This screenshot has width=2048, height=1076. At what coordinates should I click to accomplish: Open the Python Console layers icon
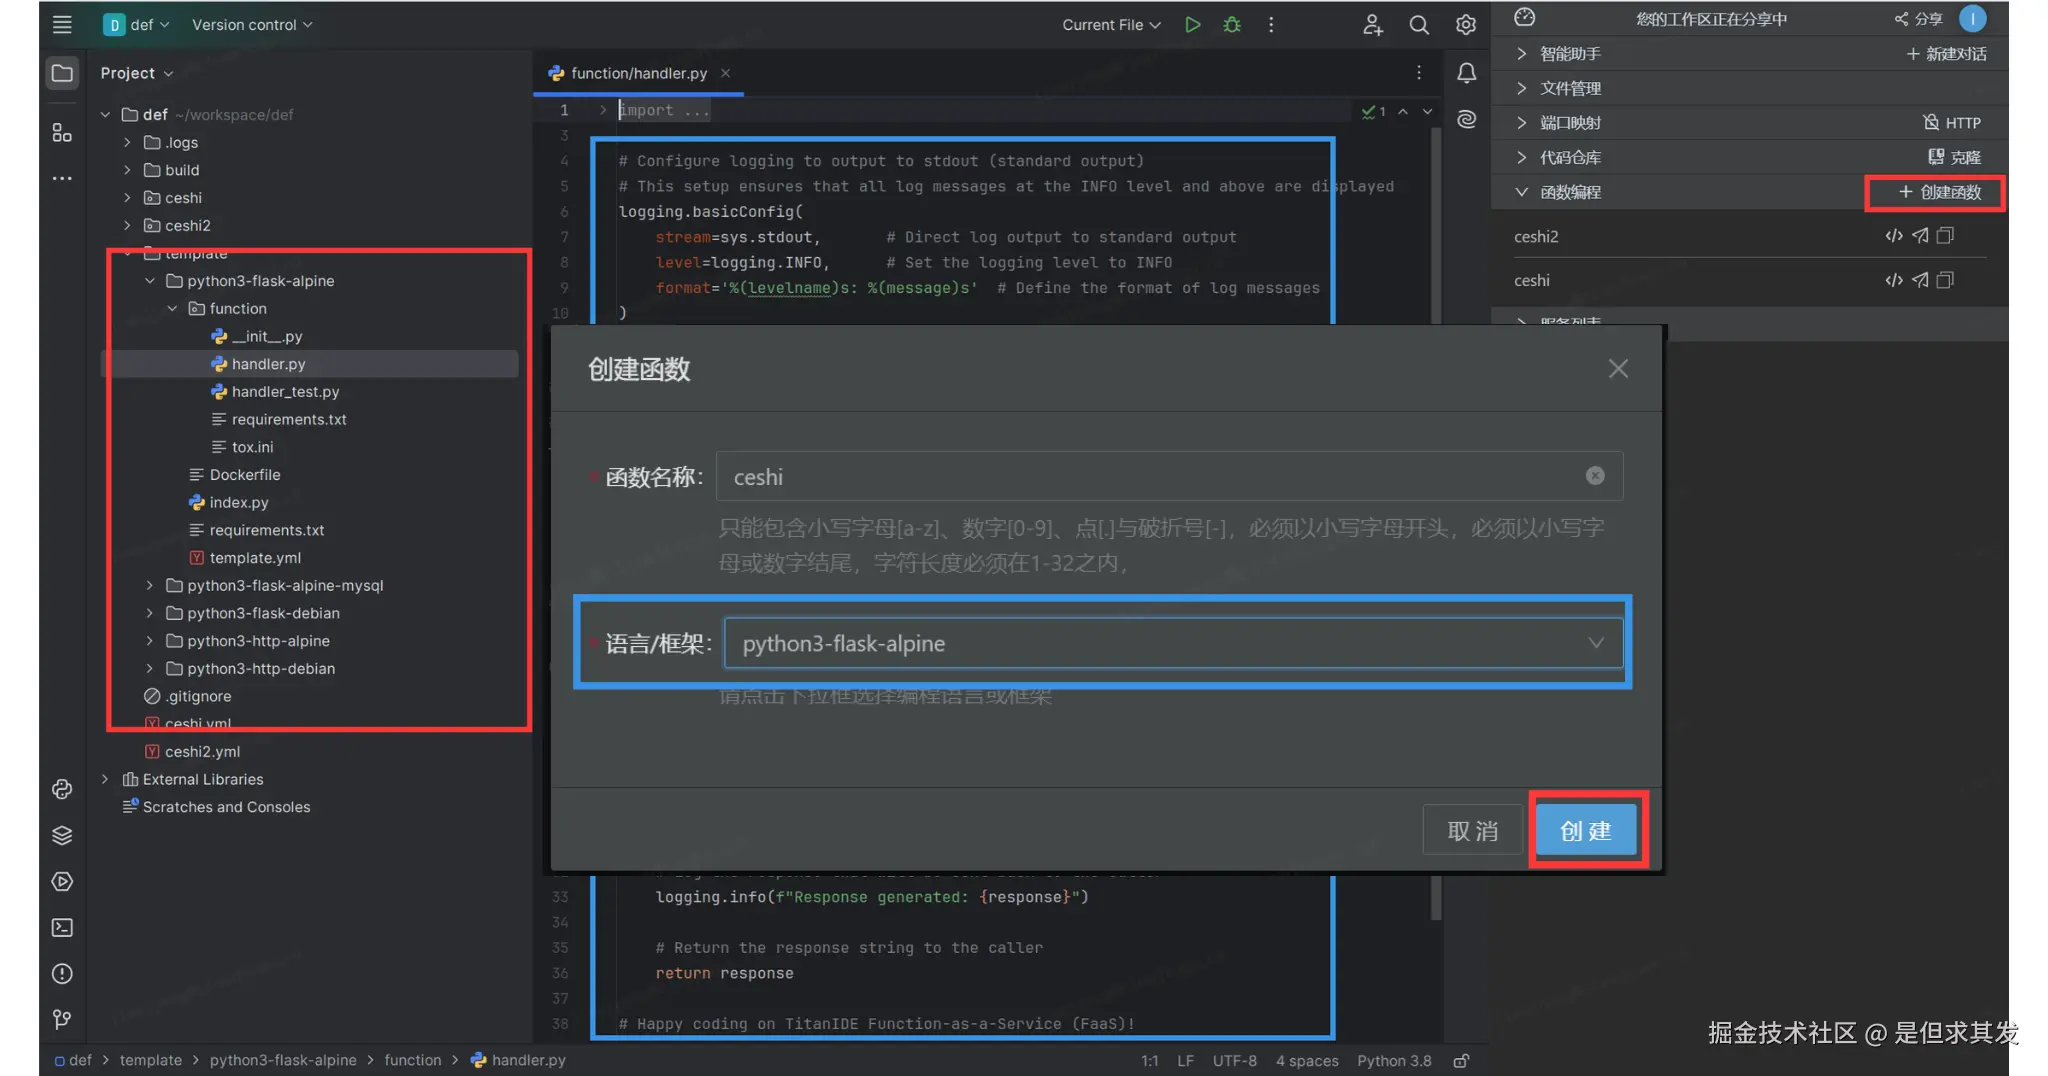(x=62, y=835)
